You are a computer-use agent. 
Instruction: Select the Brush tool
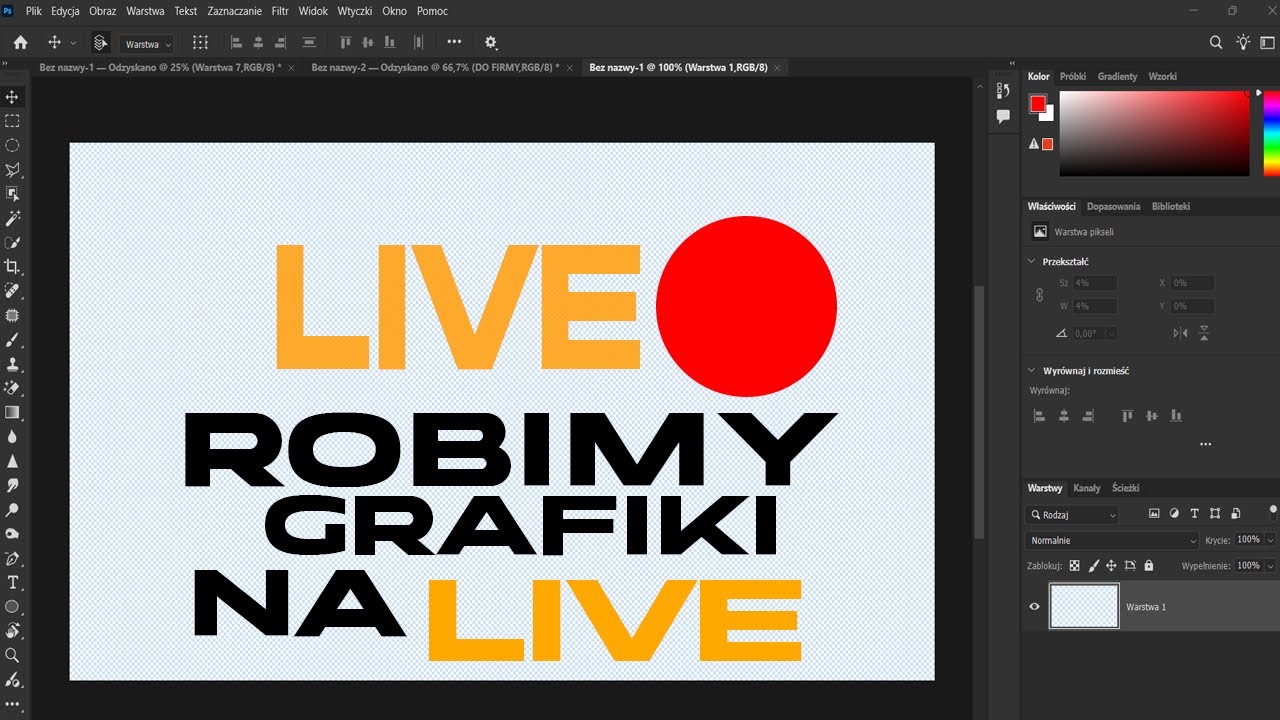coord(13,340)
